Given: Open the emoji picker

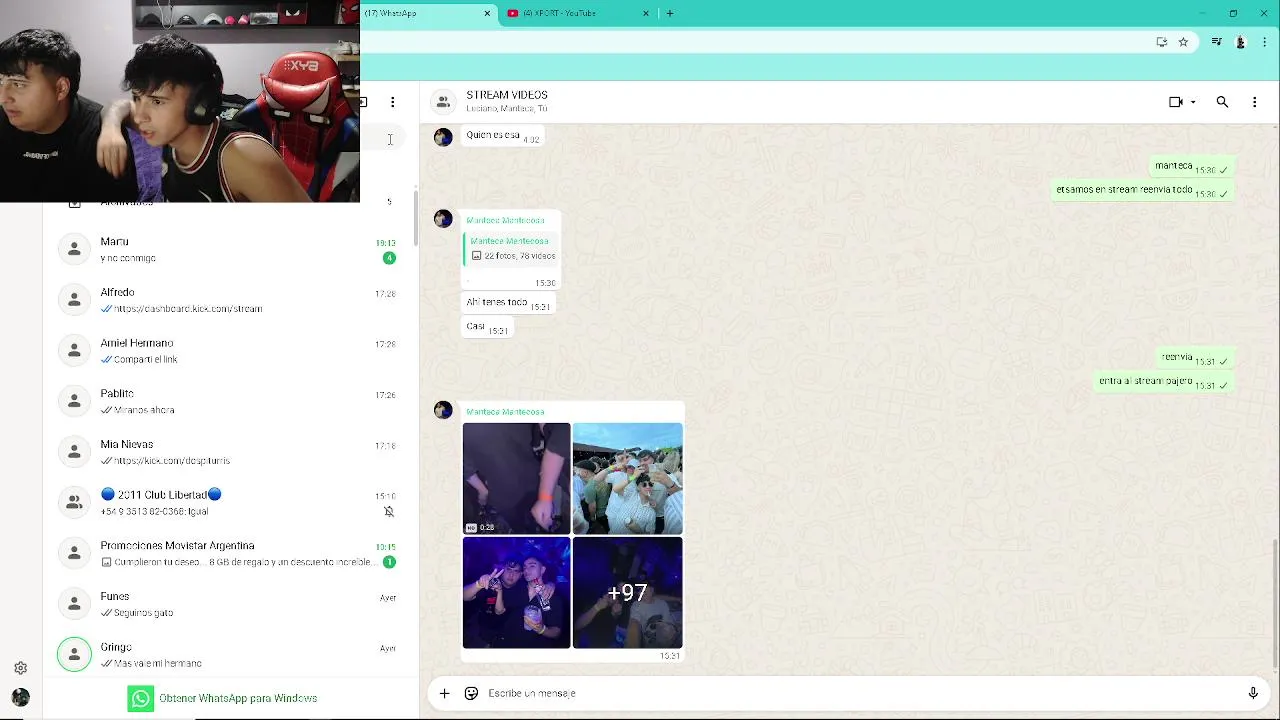Looking at the screenshot, I should [x=471, y=693].
